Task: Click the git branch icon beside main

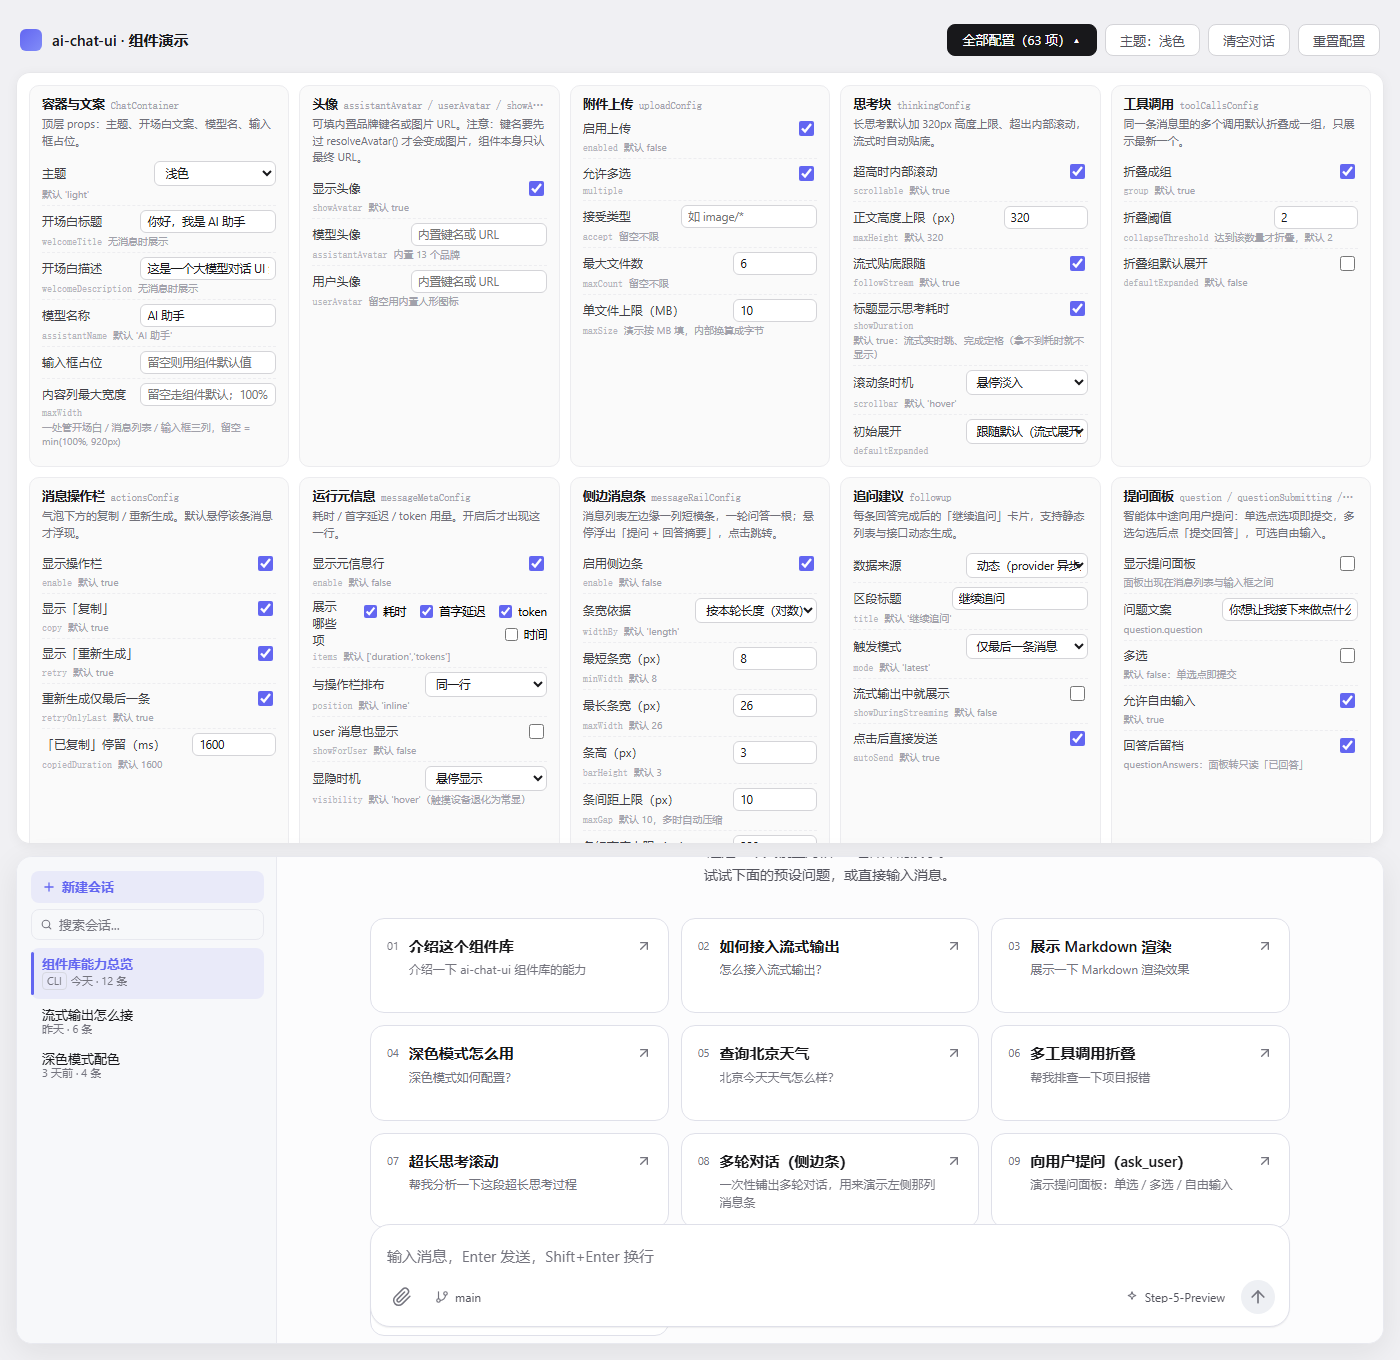Action: pyautogui.click(x=442, y=1297)
